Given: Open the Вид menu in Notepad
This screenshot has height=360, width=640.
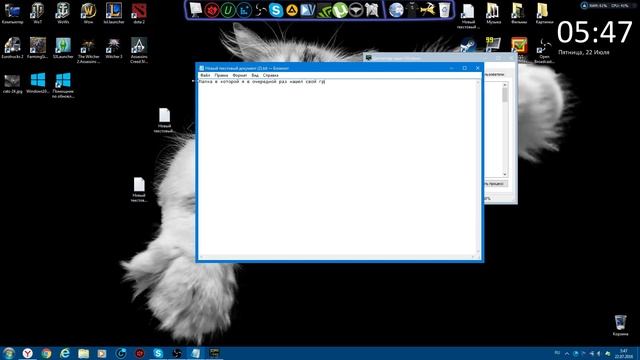Looking at the screenshot, I should coord(255,75).
